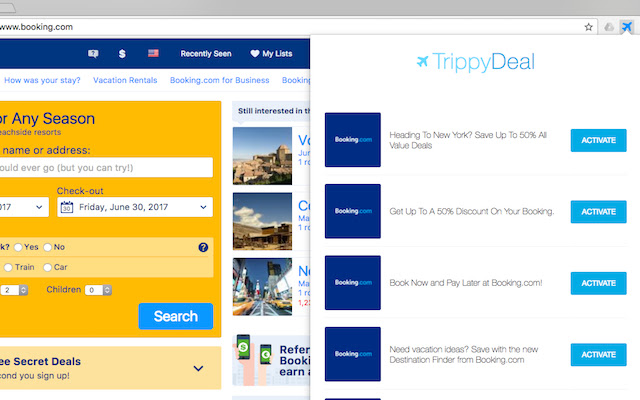Expand the Secret Deals section chevron
Screen dimensions: 640x400
[198, 368]
